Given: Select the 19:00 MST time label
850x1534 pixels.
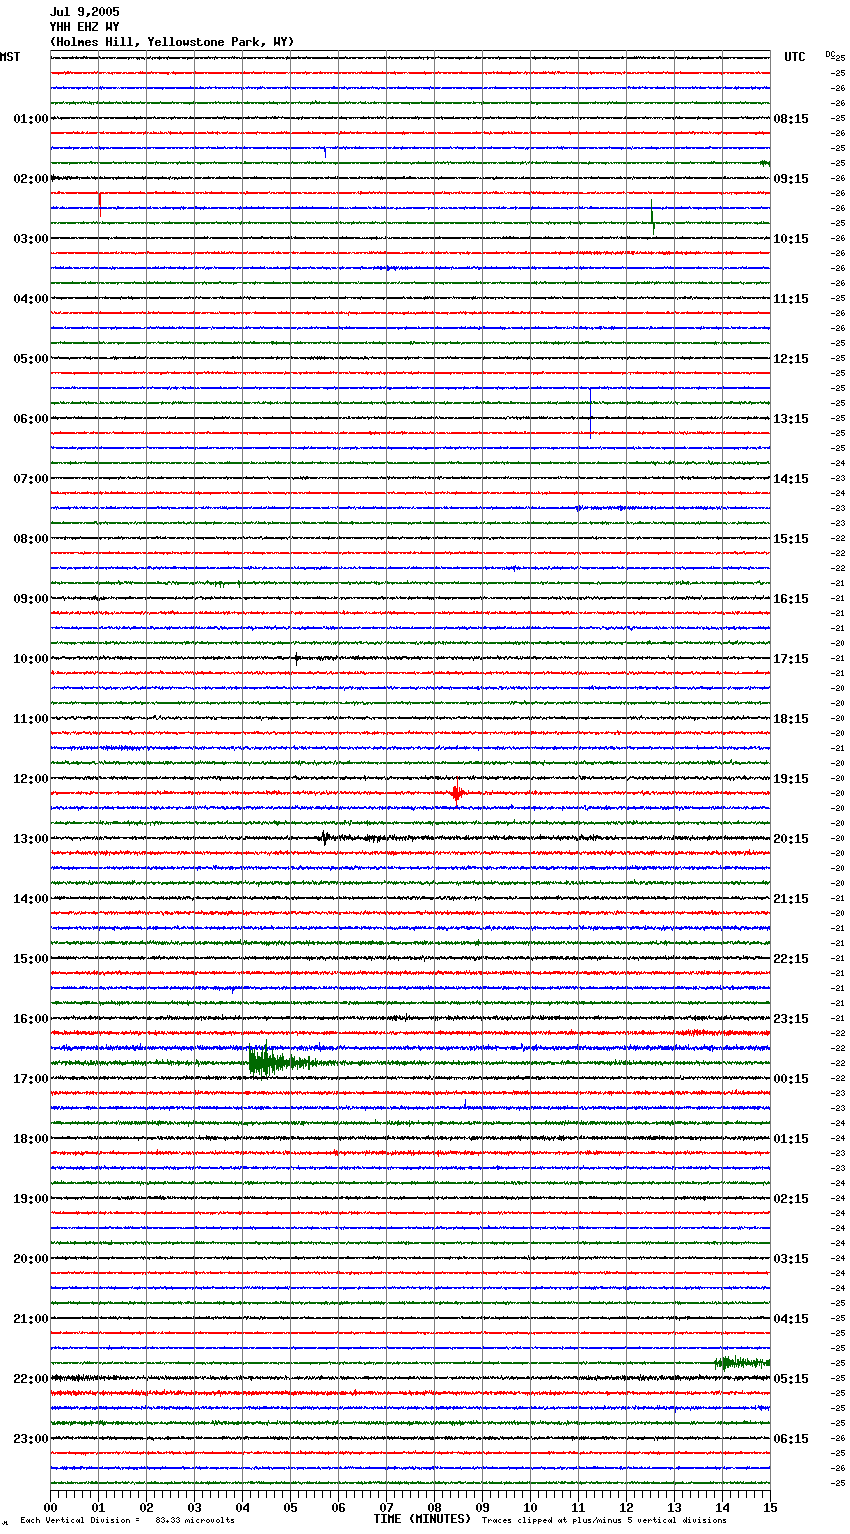Looking at the screenshot, I should [31, 1199].
